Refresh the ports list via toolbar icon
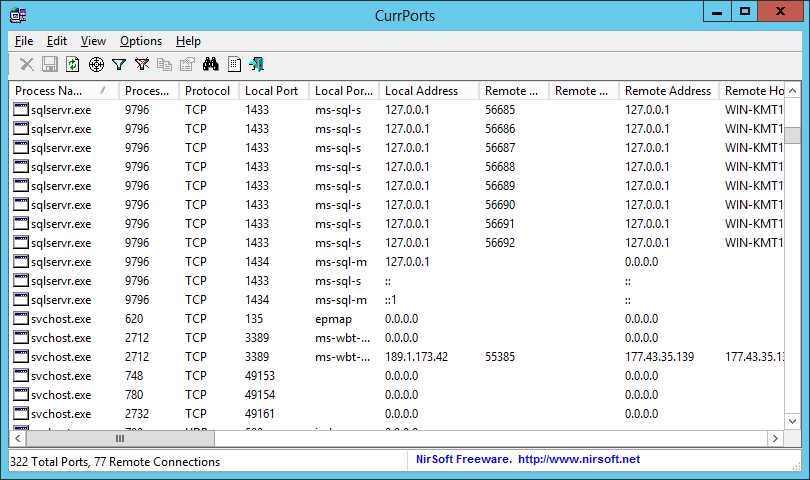 (x=73, y=64)
